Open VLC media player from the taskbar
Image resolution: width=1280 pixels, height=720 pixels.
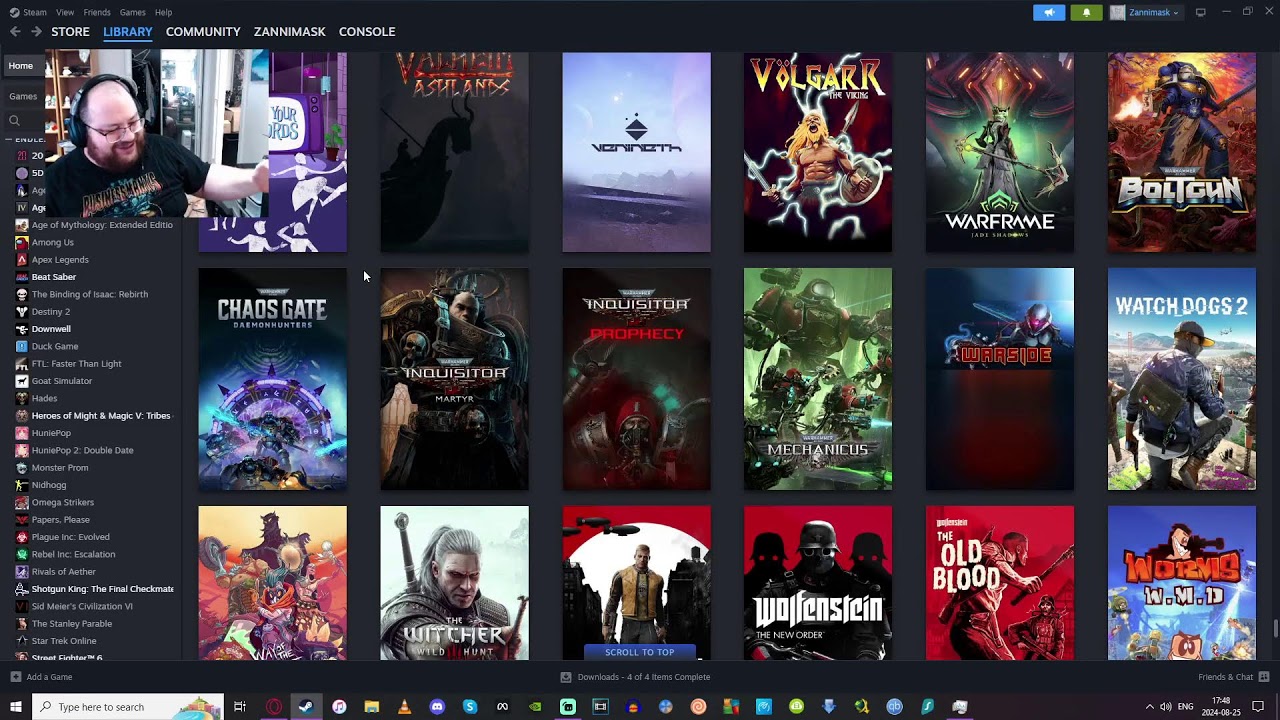point(404,707)
